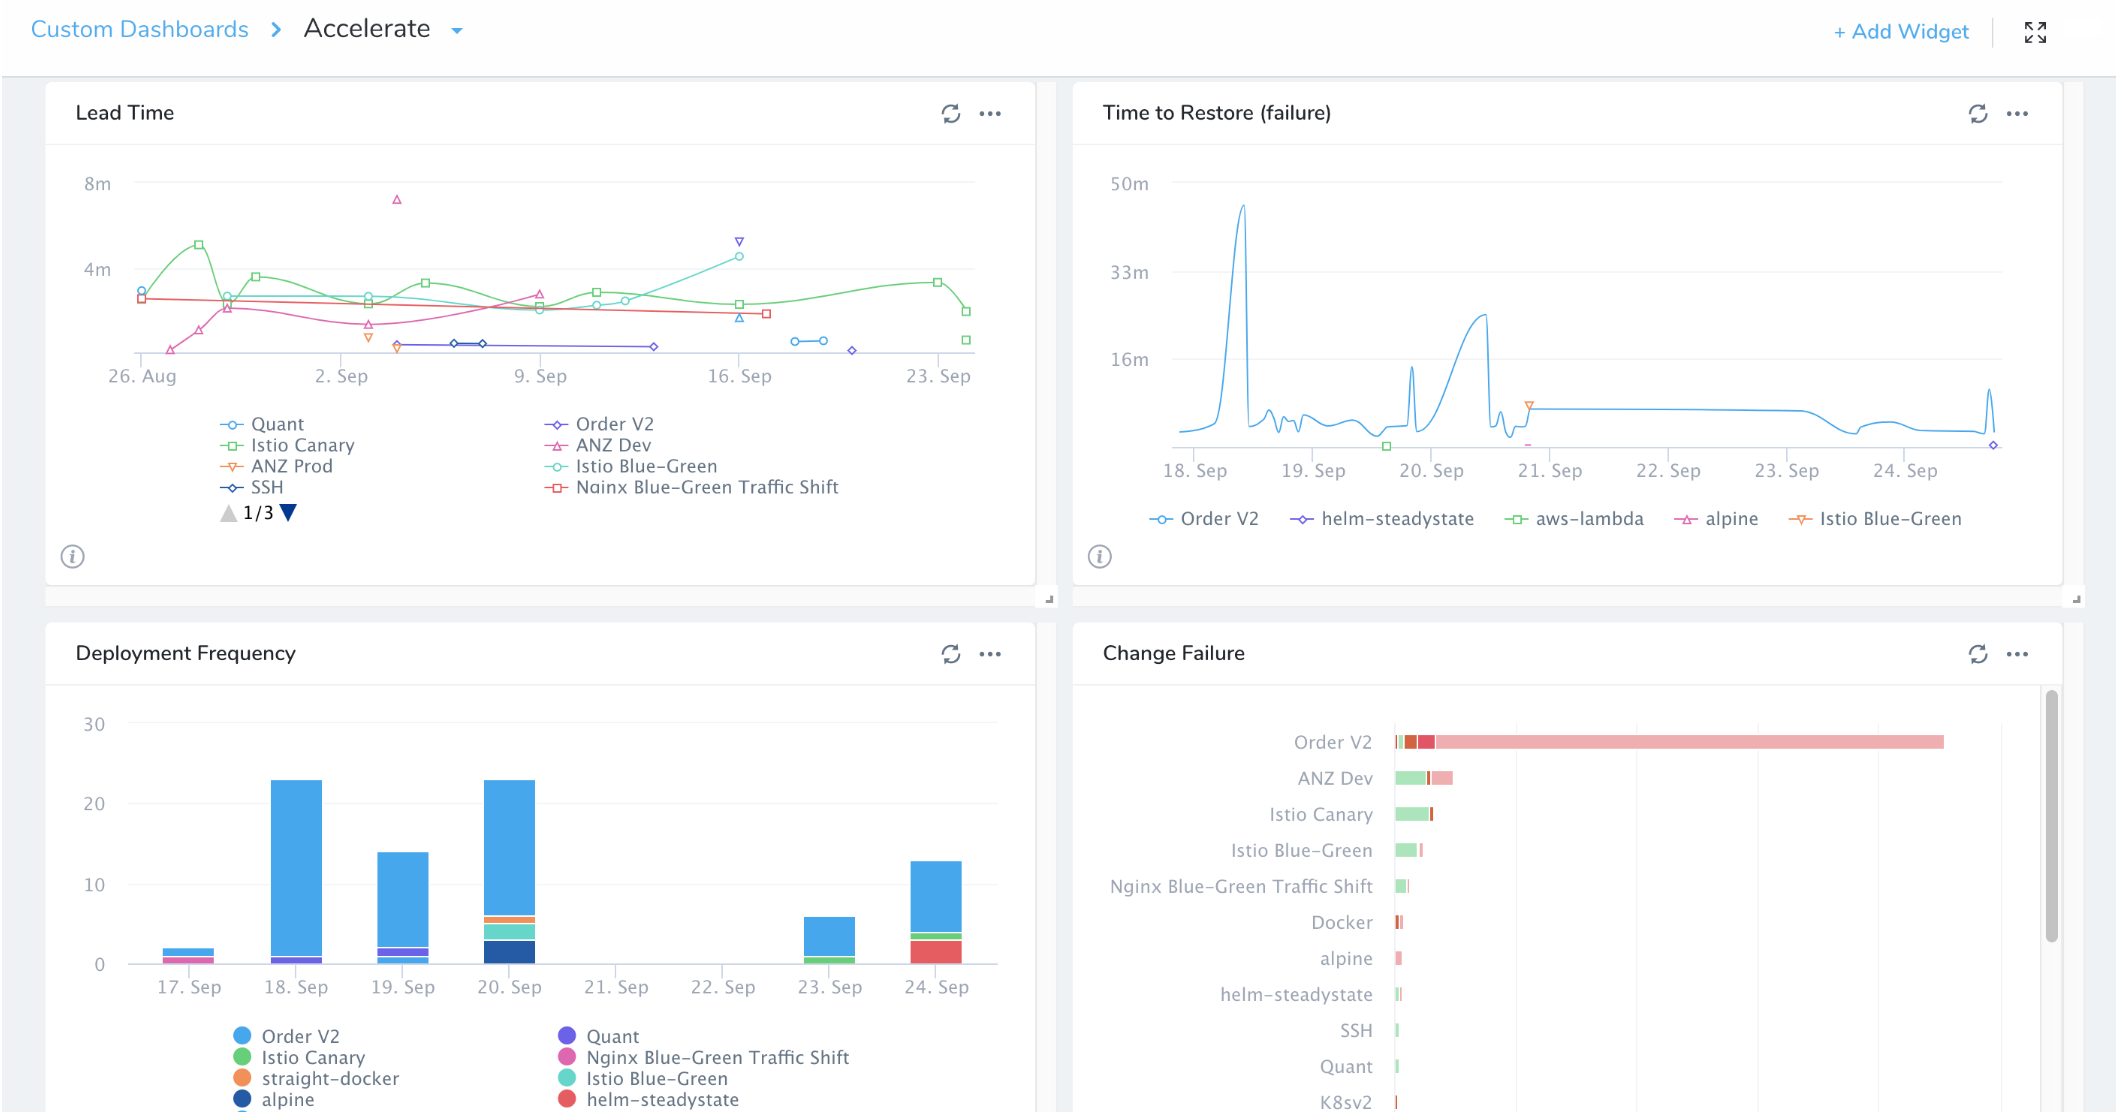
Task: Grab the Change Failure vertical scrollbar
Action: click(x=2052, y=816)
